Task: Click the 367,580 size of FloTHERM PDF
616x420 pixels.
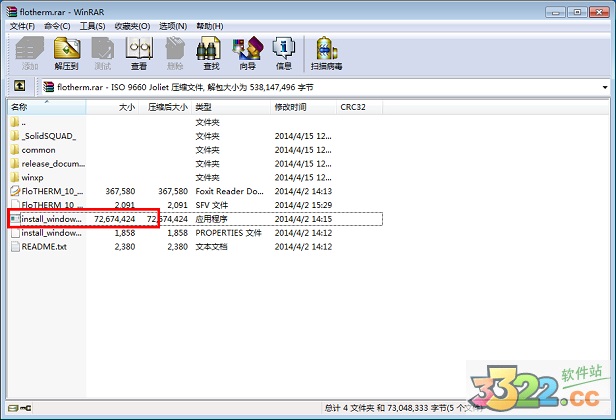Action: click(x=120, y=191)
